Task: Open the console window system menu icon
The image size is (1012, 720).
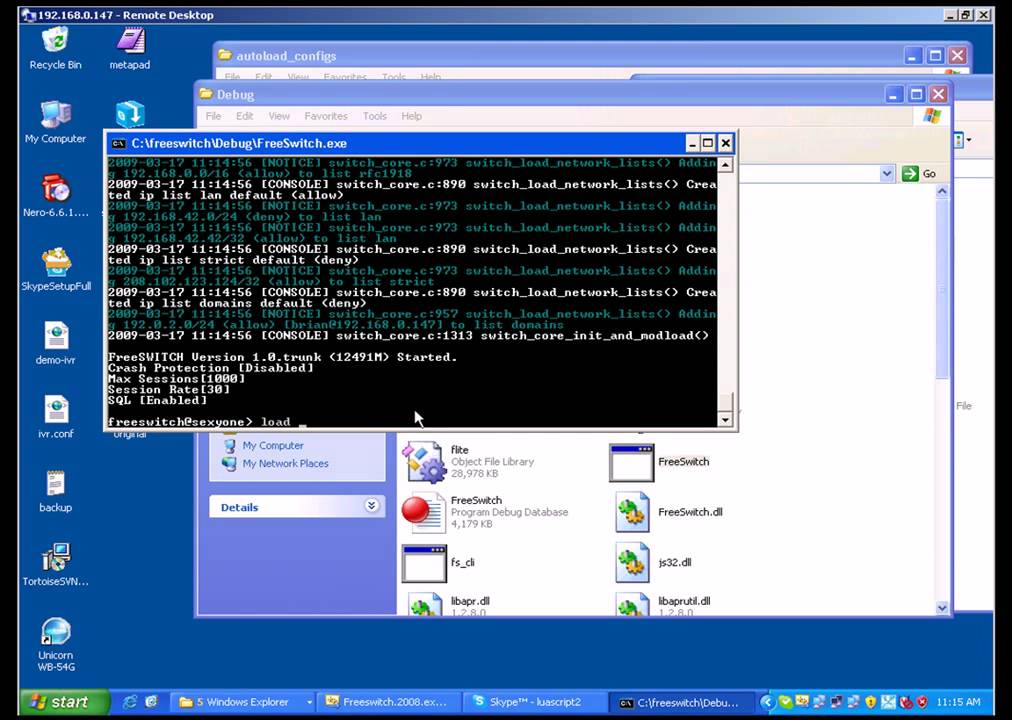Action: pos(118,143)
